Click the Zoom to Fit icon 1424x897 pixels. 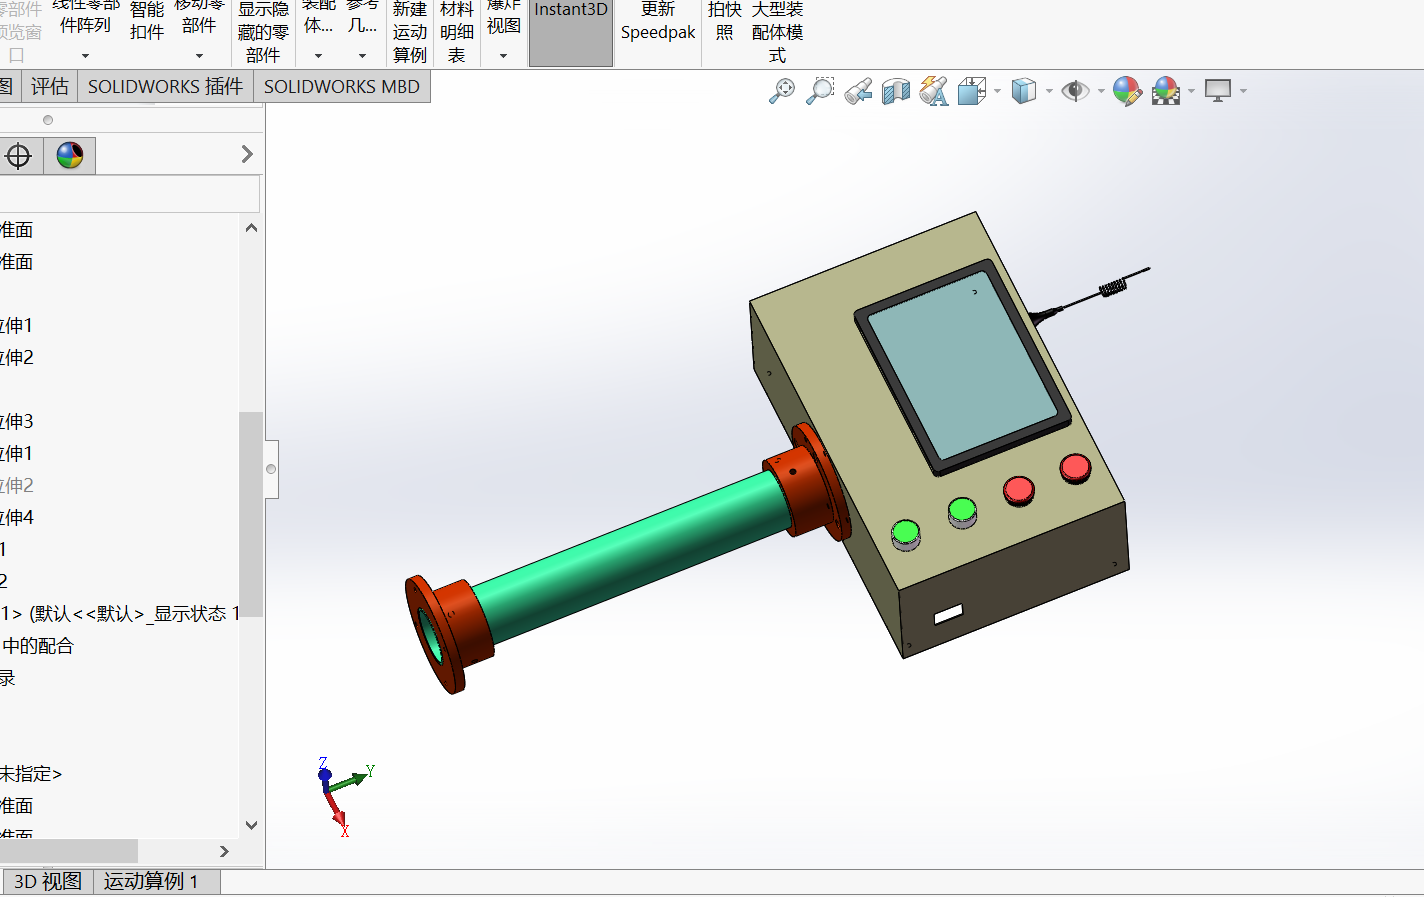coord(782,91)
